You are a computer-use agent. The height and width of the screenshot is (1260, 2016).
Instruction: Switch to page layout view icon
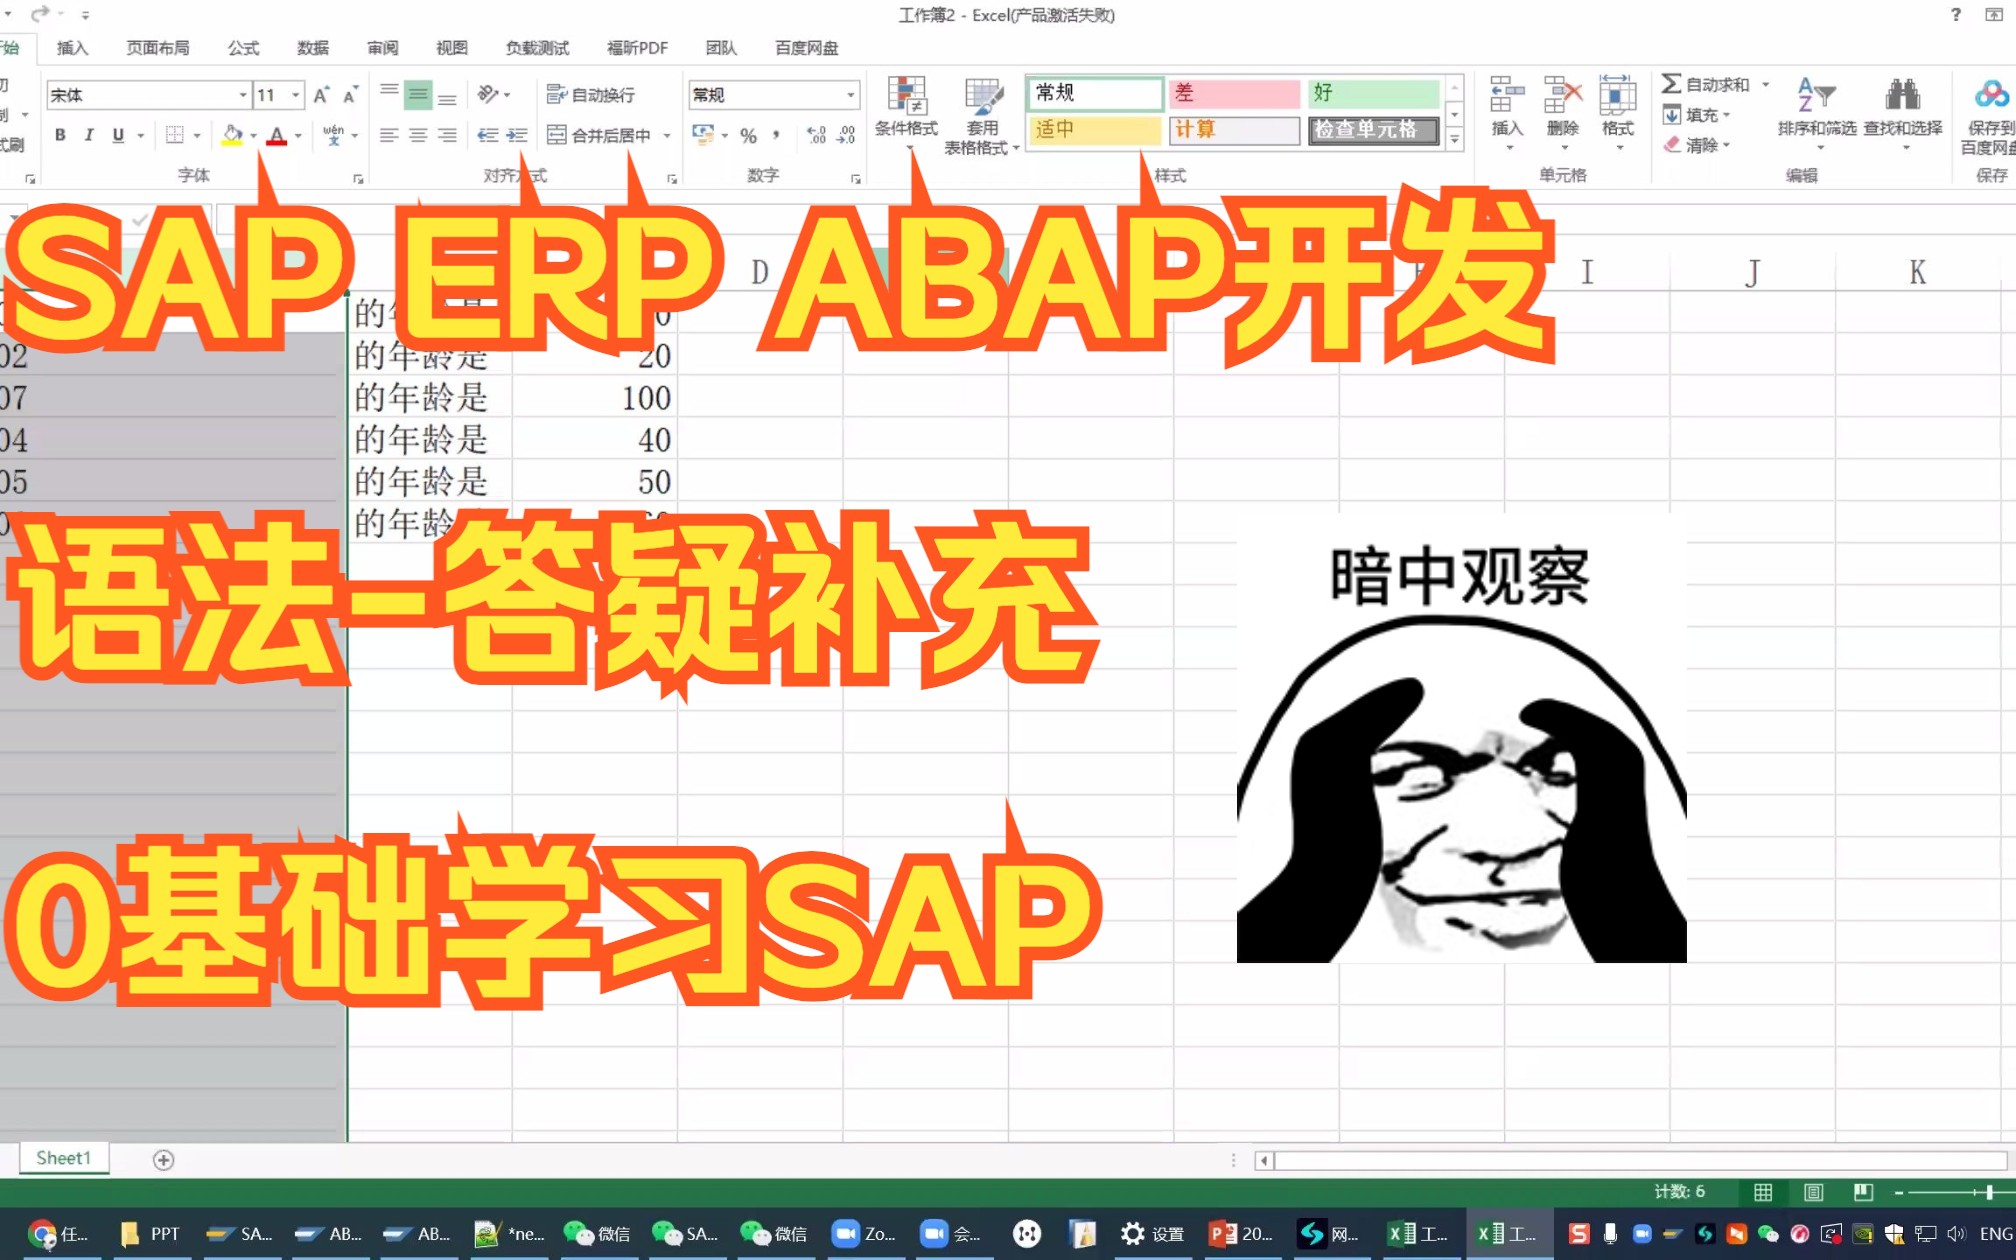[1813, 1192]
